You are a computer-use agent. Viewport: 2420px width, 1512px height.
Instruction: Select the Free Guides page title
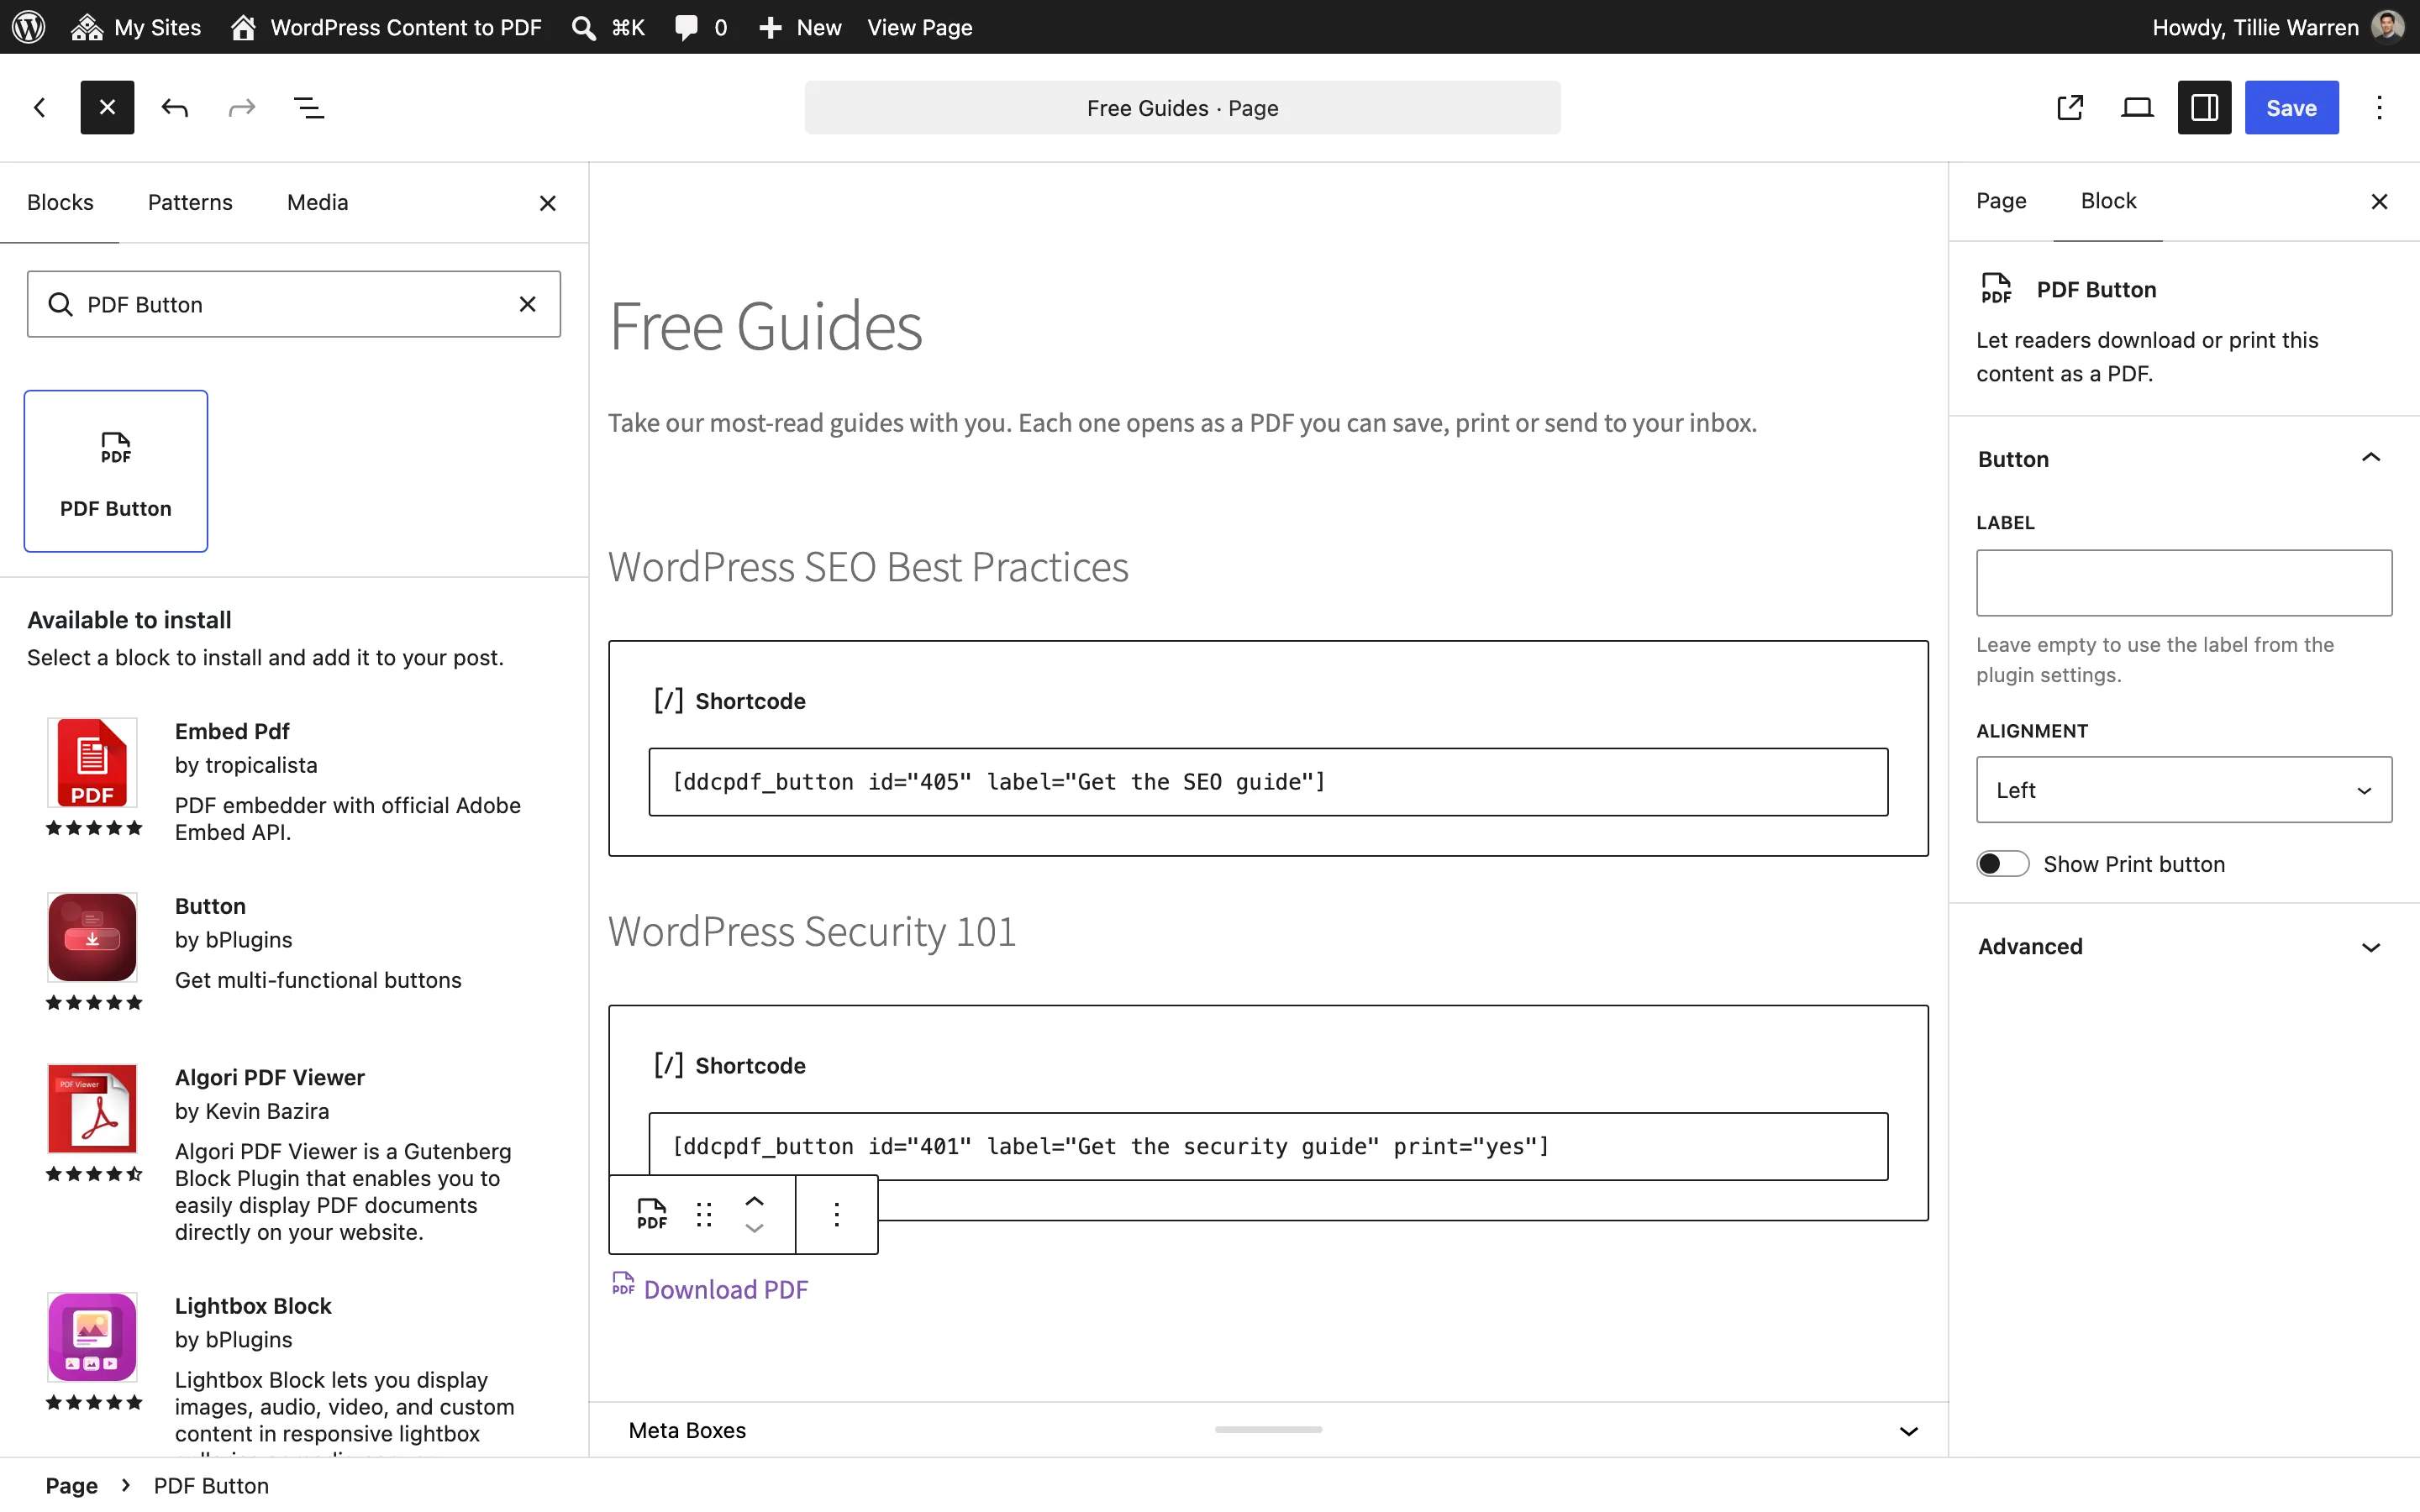766,327
